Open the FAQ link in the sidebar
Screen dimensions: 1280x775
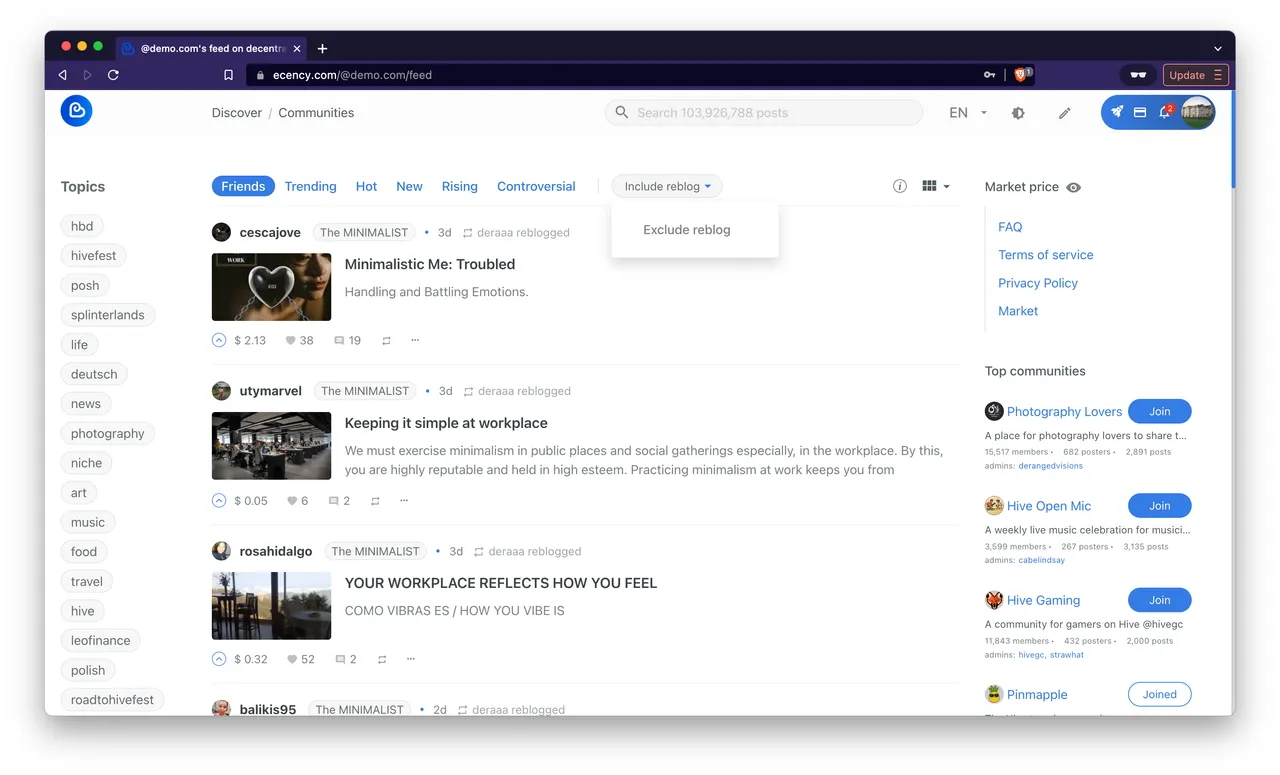1010,227
